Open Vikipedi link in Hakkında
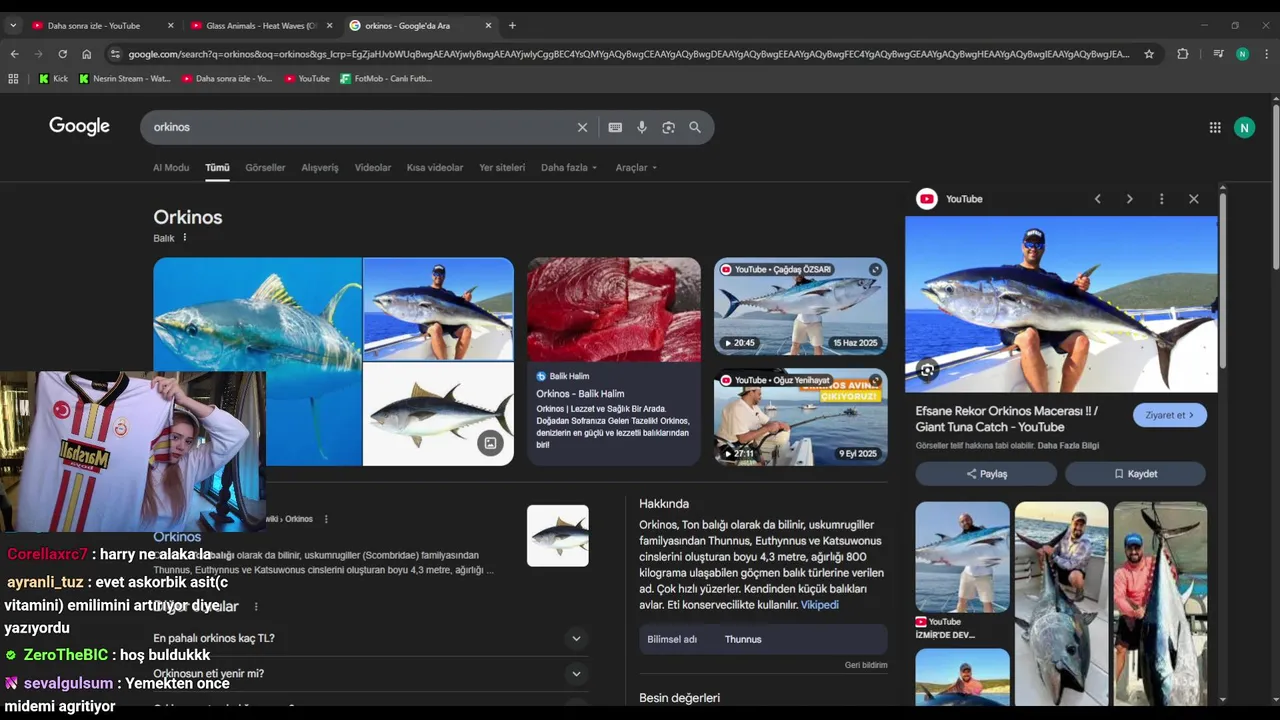Viewport: 1280px width, 720px height. tap(819, 605)
